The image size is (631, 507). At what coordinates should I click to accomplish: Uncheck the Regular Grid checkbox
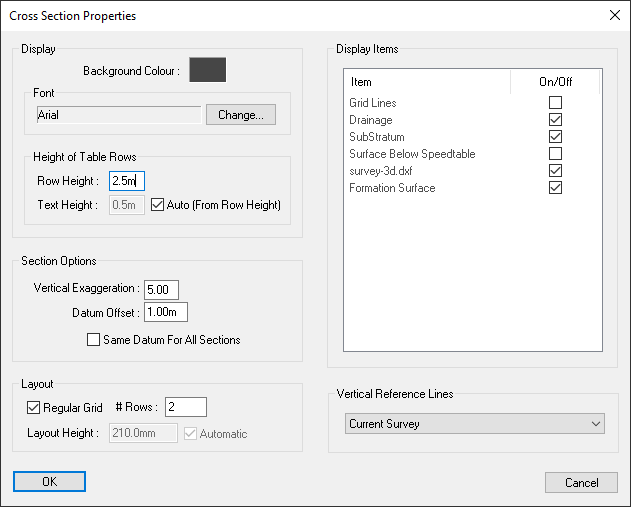pyautogui.click(x=33, y=407)
